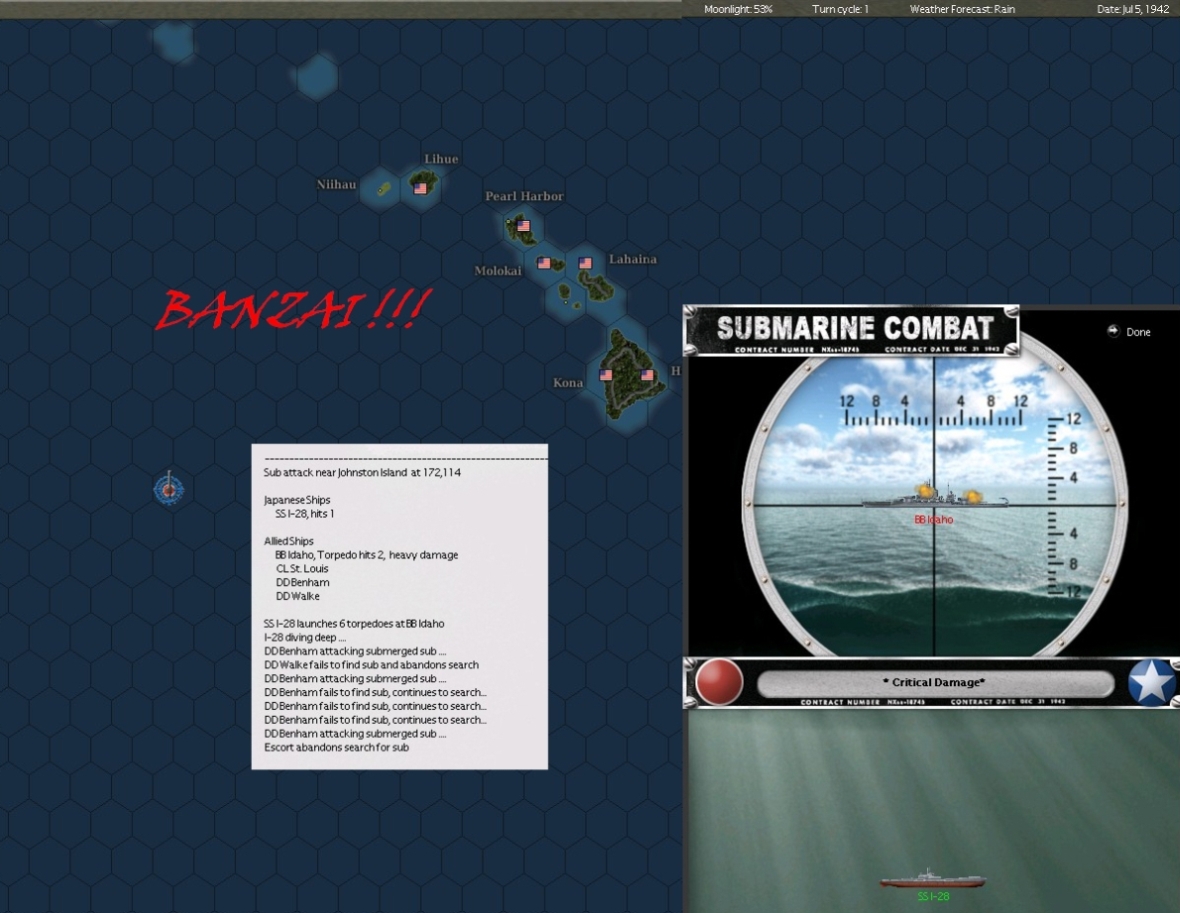Select the Niihau island hex
Screen dimensions: 1180x913
point(383,188)
